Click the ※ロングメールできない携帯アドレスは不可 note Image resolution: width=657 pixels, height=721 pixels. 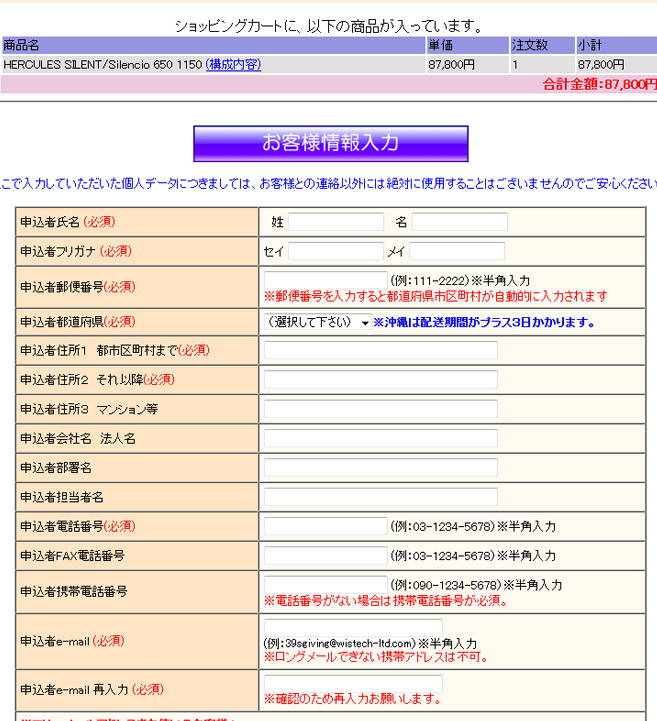coord(376,657)
